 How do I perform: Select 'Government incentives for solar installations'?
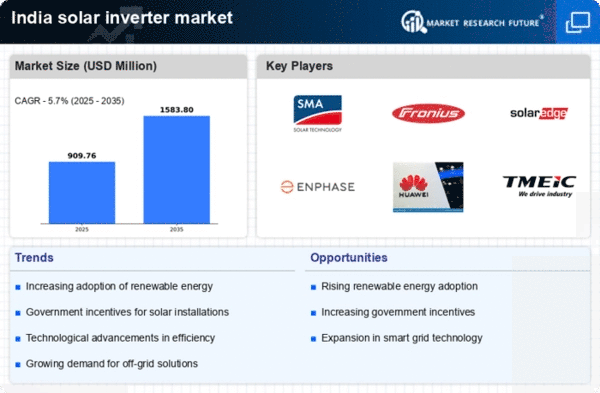click(x=127, y=312)
